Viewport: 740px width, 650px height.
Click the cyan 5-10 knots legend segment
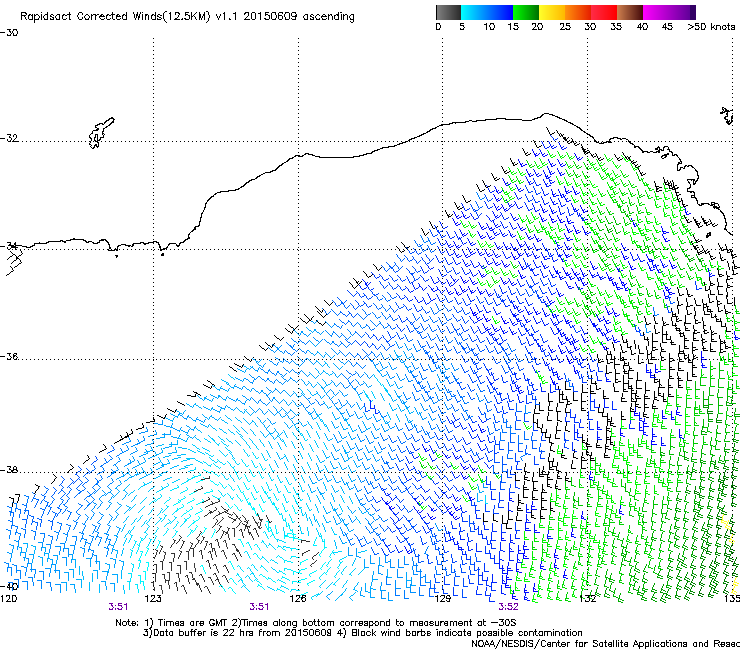tap(474, 12)
